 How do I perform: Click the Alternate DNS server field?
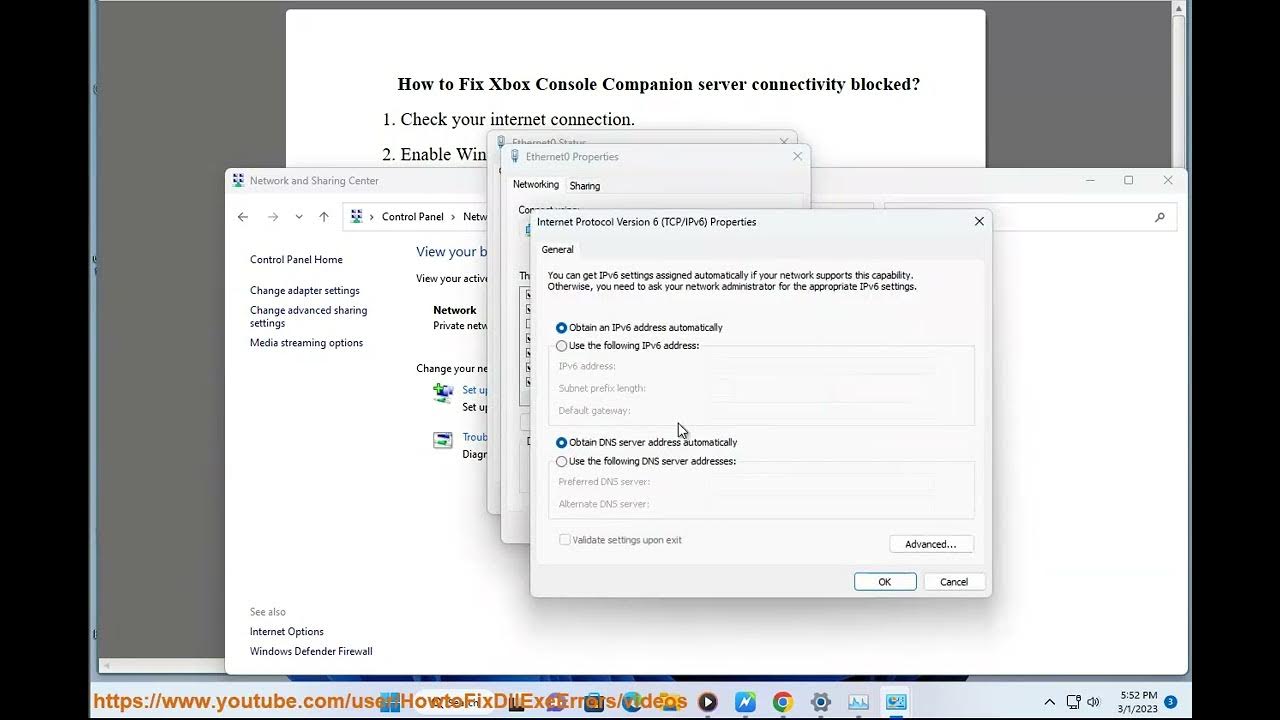[x=823, y=505]
